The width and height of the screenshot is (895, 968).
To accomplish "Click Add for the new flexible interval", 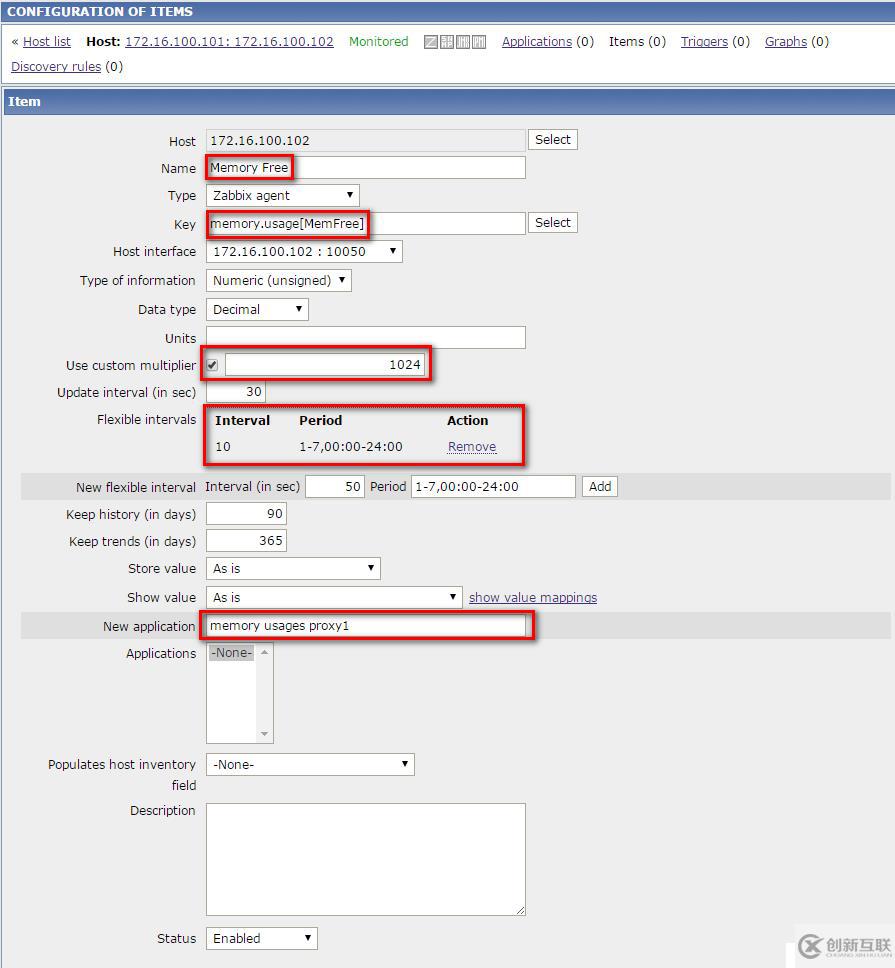I will coord(599,486).
